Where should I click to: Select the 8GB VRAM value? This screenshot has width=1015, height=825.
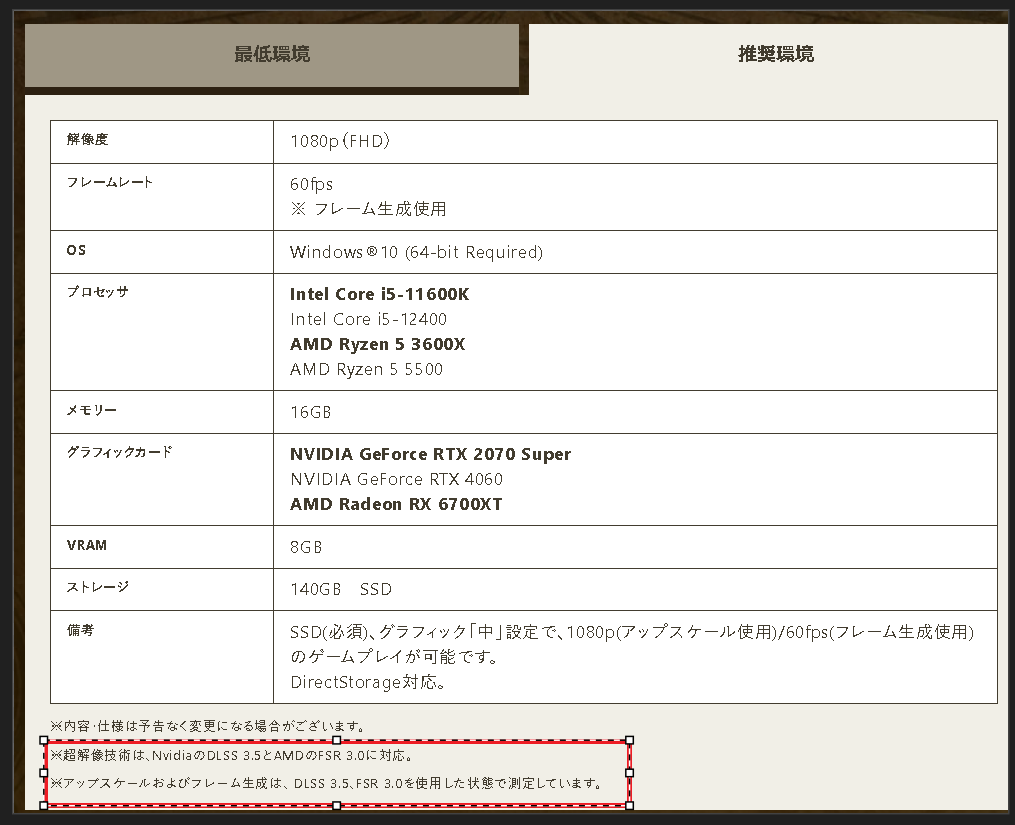306,547
